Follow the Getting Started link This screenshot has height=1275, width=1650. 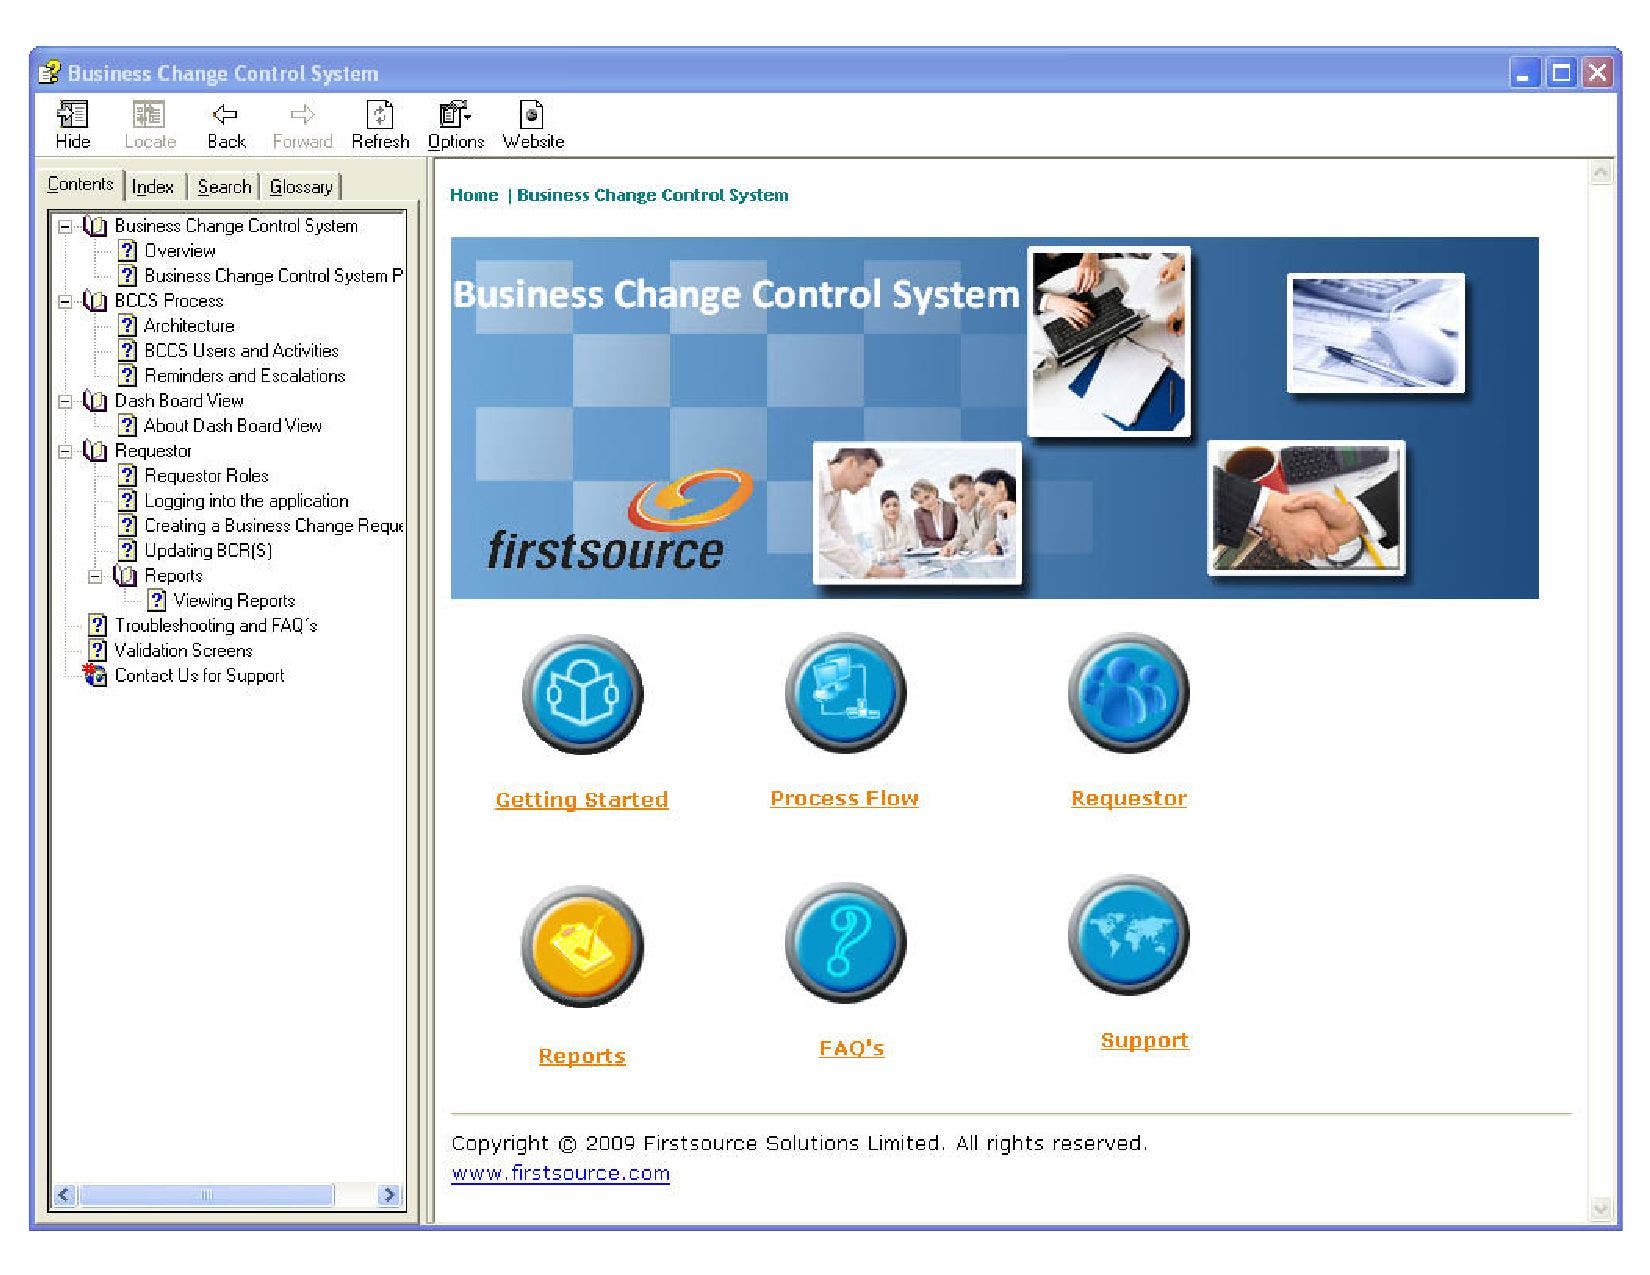click(582, 800)
